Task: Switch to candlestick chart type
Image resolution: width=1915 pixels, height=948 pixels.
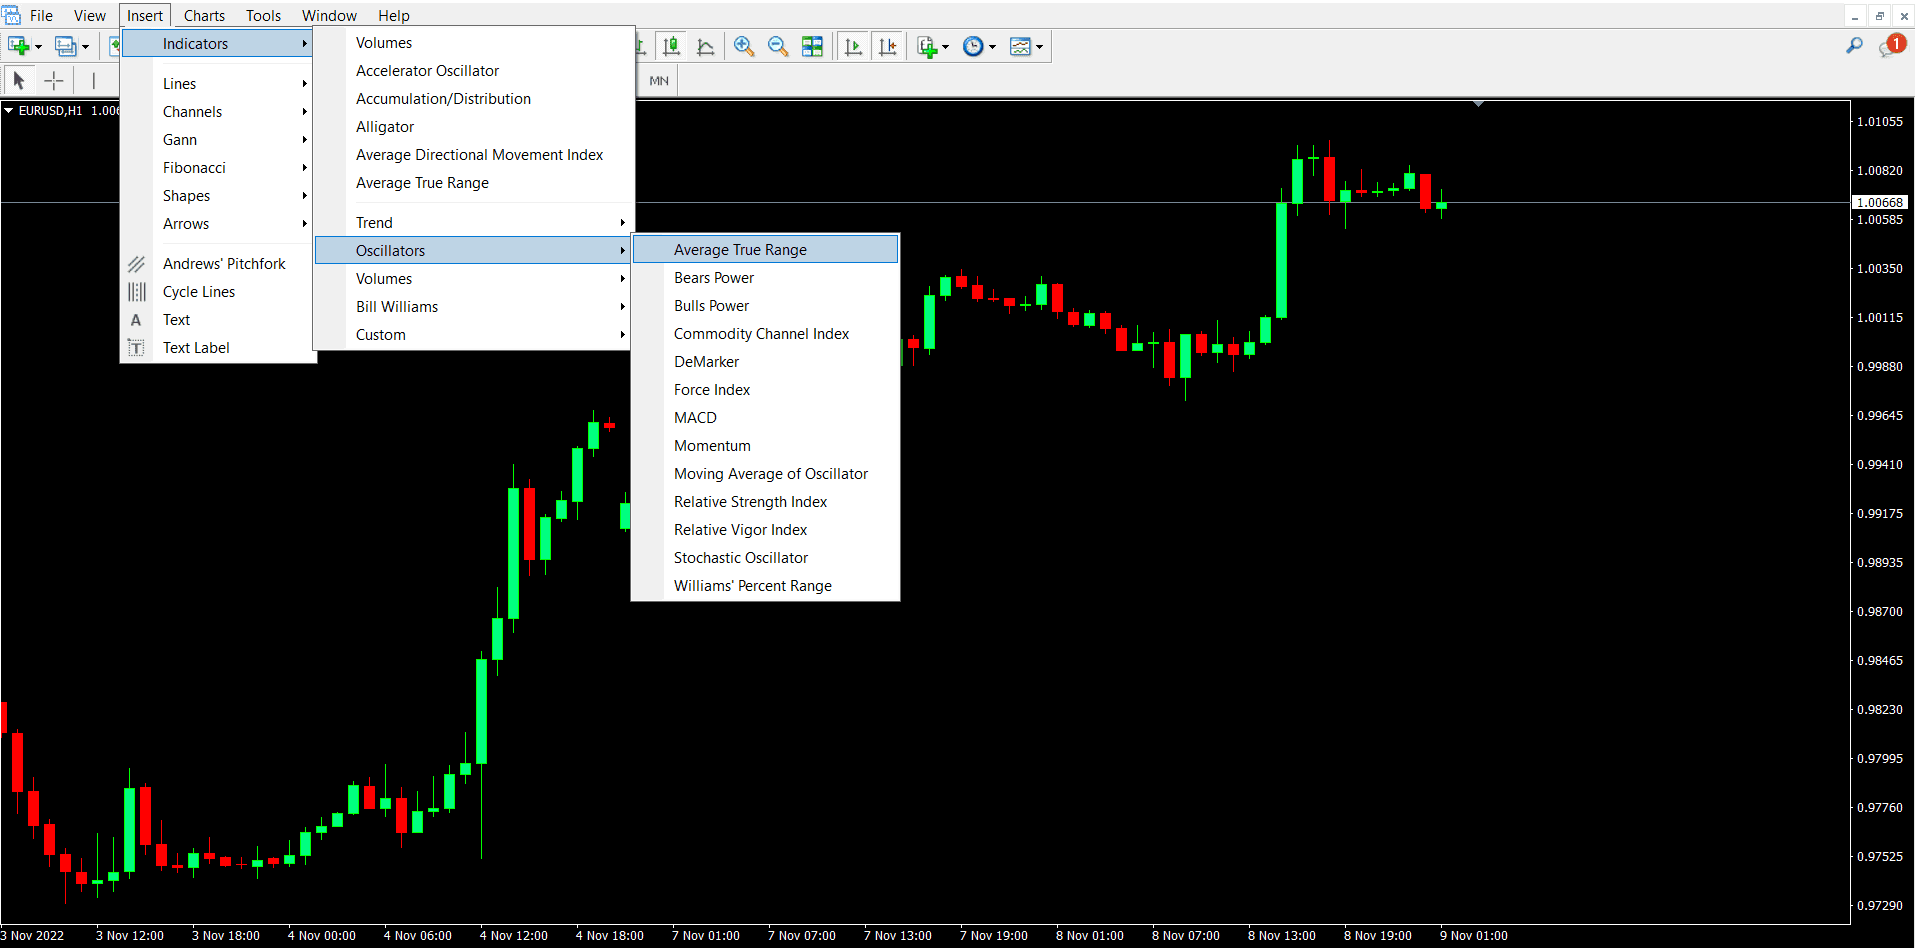Action: [x=672, y=46]
